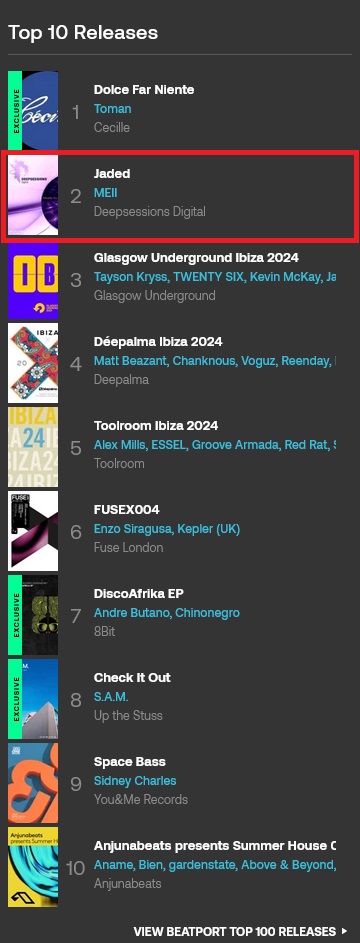Open artist link Toman
This screenshot has height=943, width=360.
[x=112, y=109]
